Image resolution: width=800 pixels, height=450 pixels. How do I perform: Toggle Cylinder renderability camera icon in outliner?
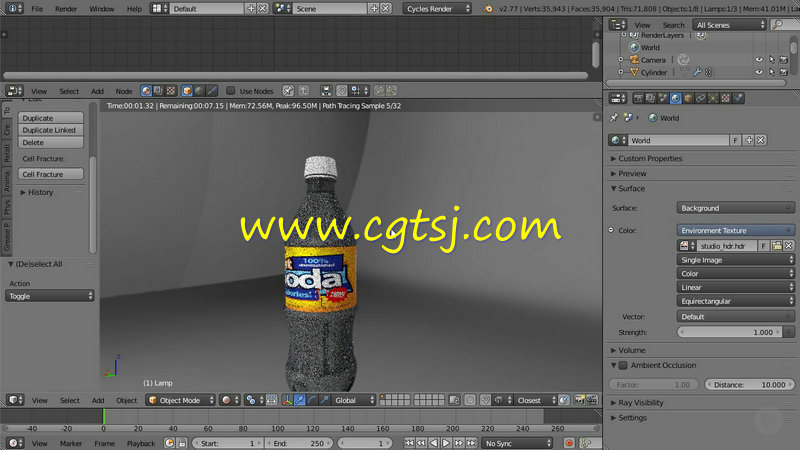(784, 72)
